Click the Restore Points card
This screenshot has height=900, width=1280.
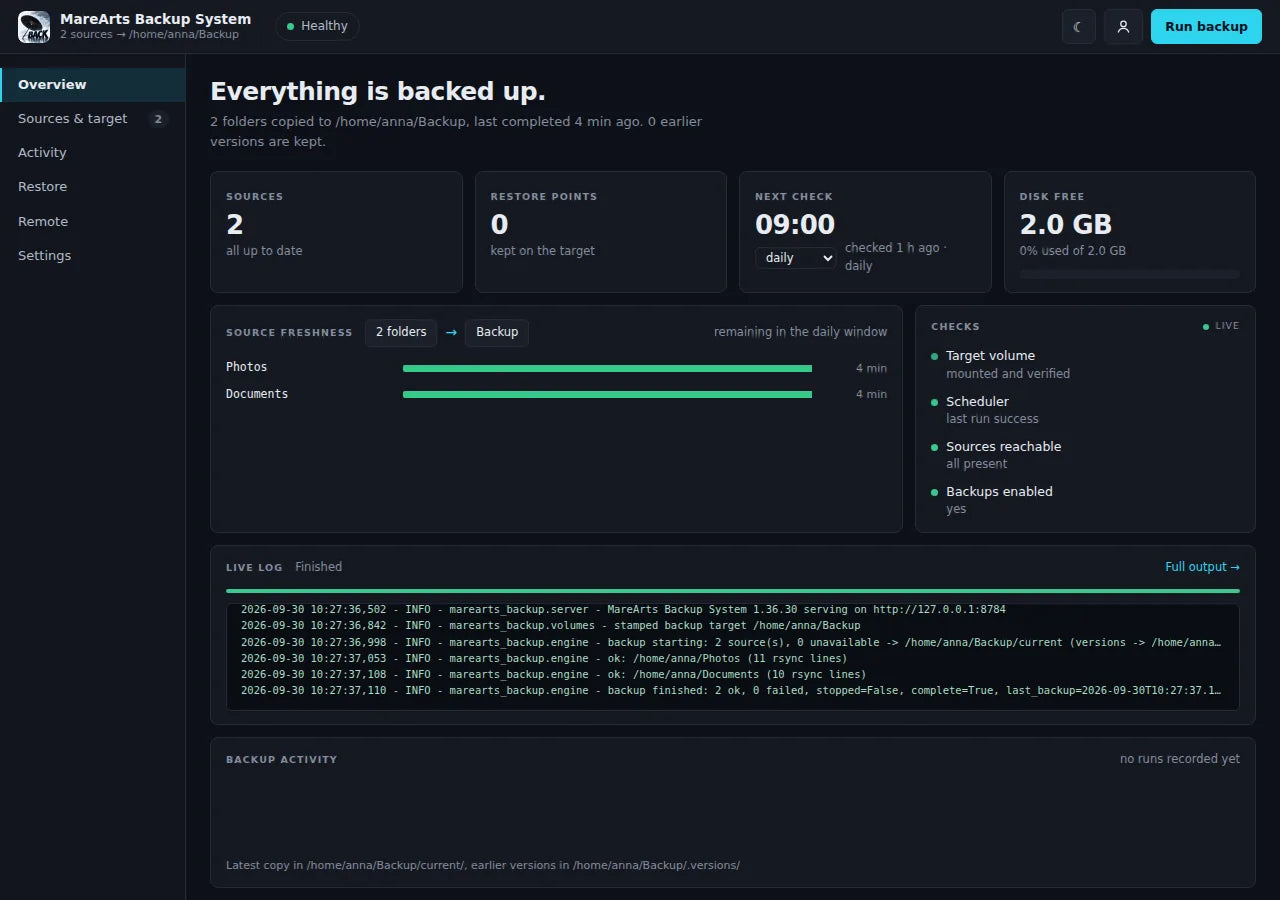point(600,232)
